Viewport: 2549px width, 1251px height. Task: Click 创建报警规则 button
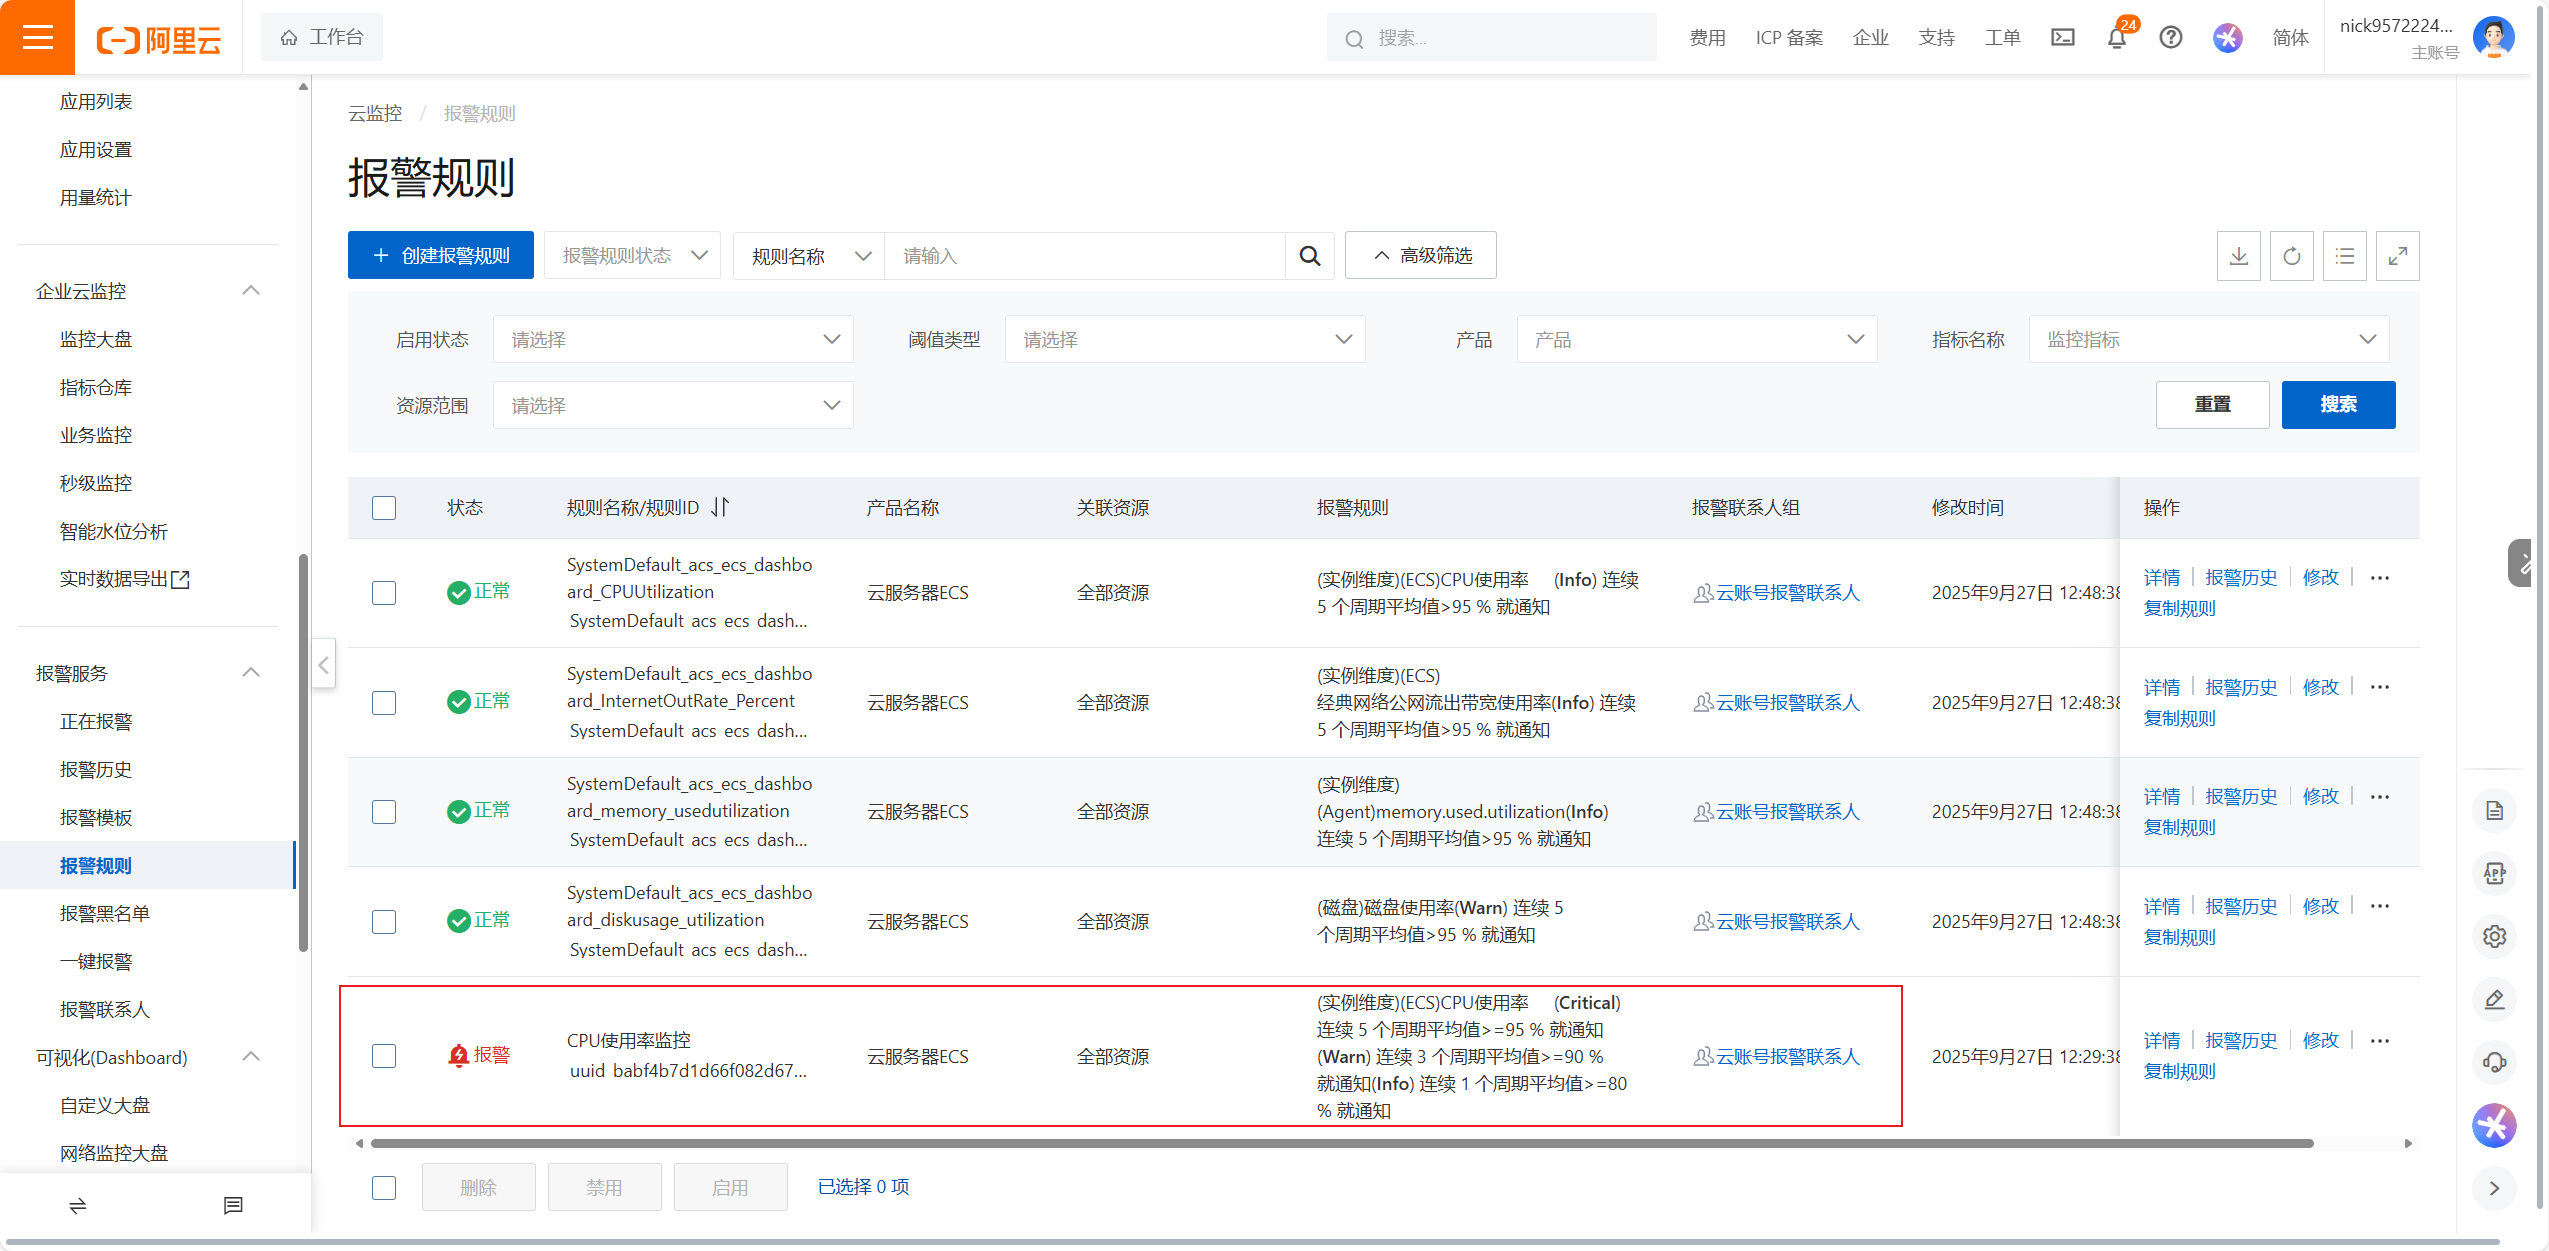tap(440, 256)
